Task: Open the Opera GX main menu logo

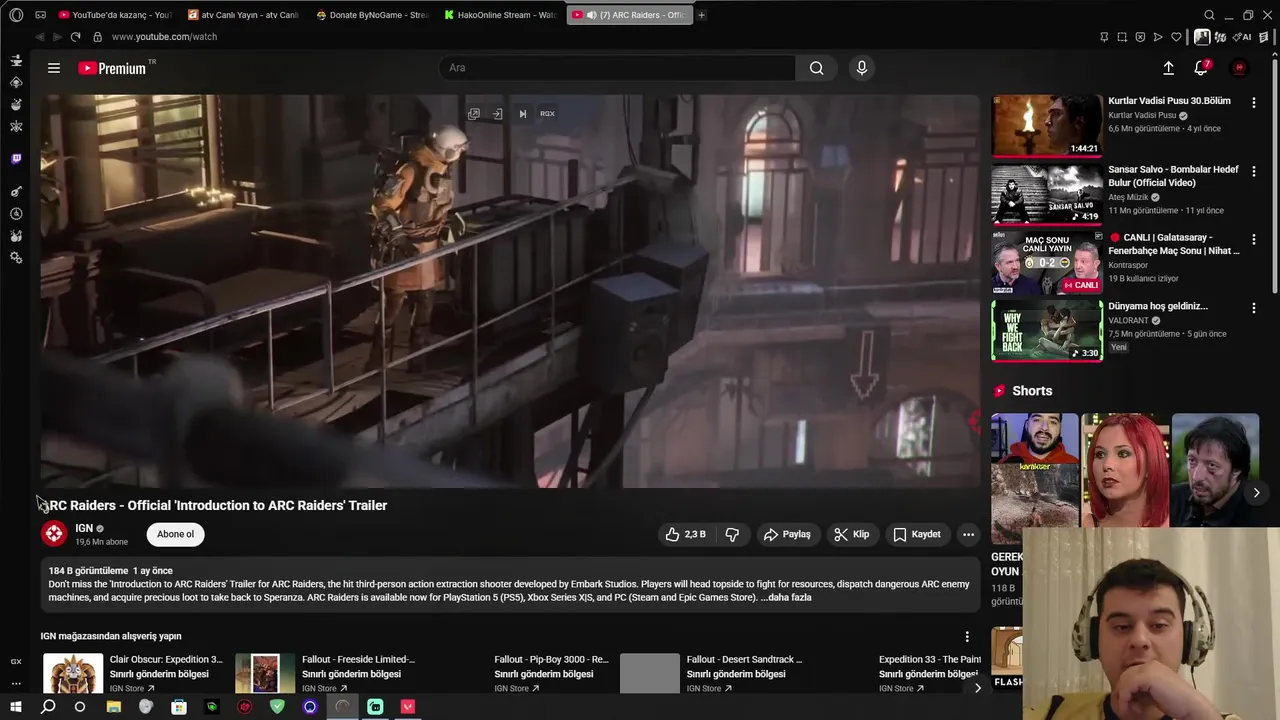Action: click(16, 15)
